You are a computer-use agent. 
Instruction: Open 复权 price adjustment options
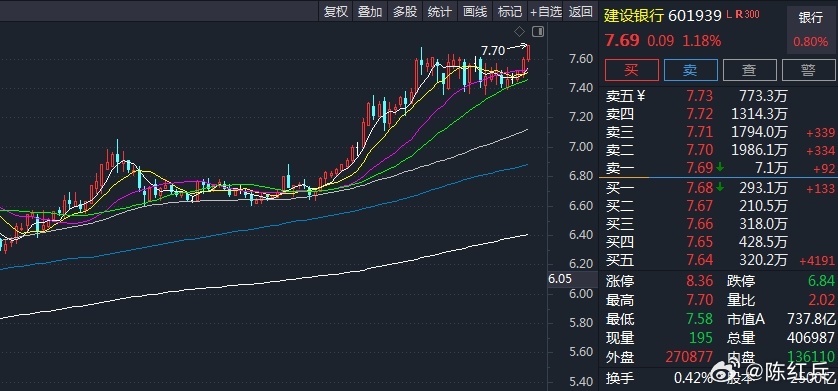[336, 11]
